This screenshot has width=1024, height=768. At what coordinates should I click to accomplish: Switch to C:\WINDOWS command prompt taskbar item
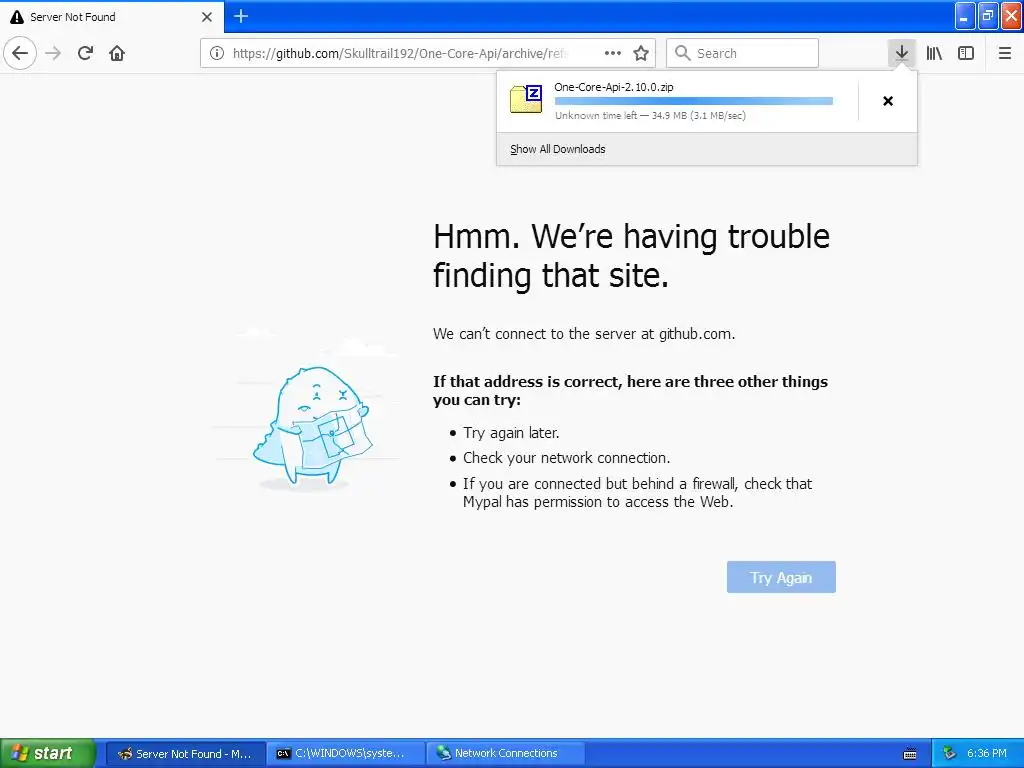pyautogui.click(x=346, y=754)
